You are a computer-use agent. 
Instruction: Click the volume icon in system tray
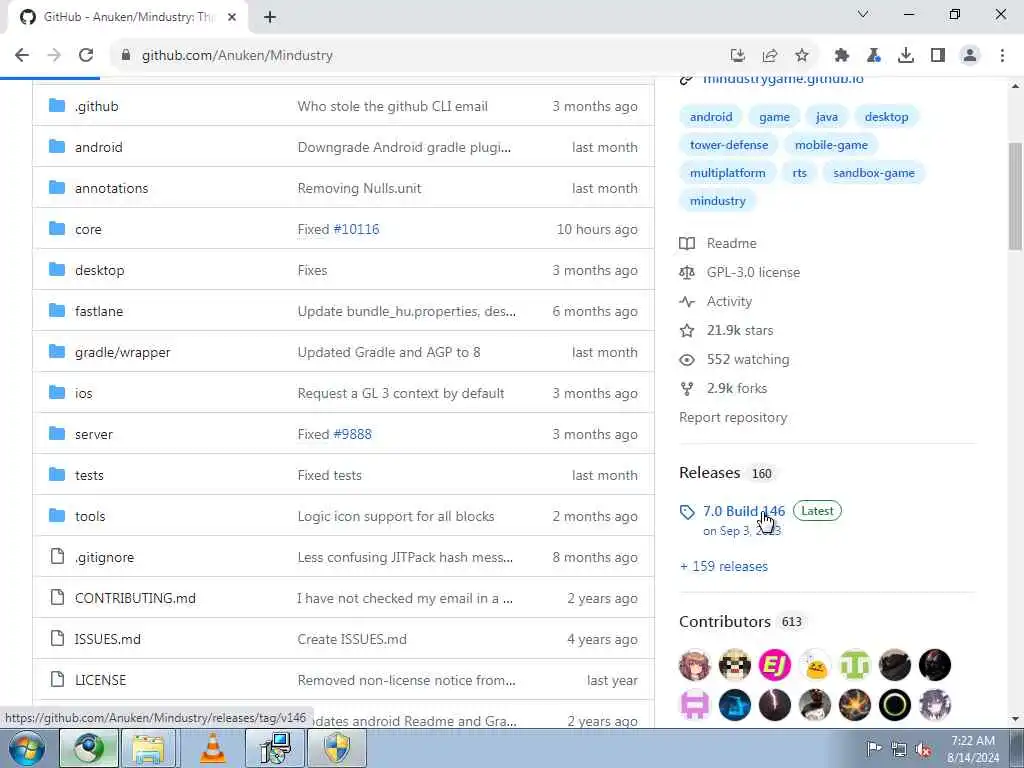pos(923,750)
